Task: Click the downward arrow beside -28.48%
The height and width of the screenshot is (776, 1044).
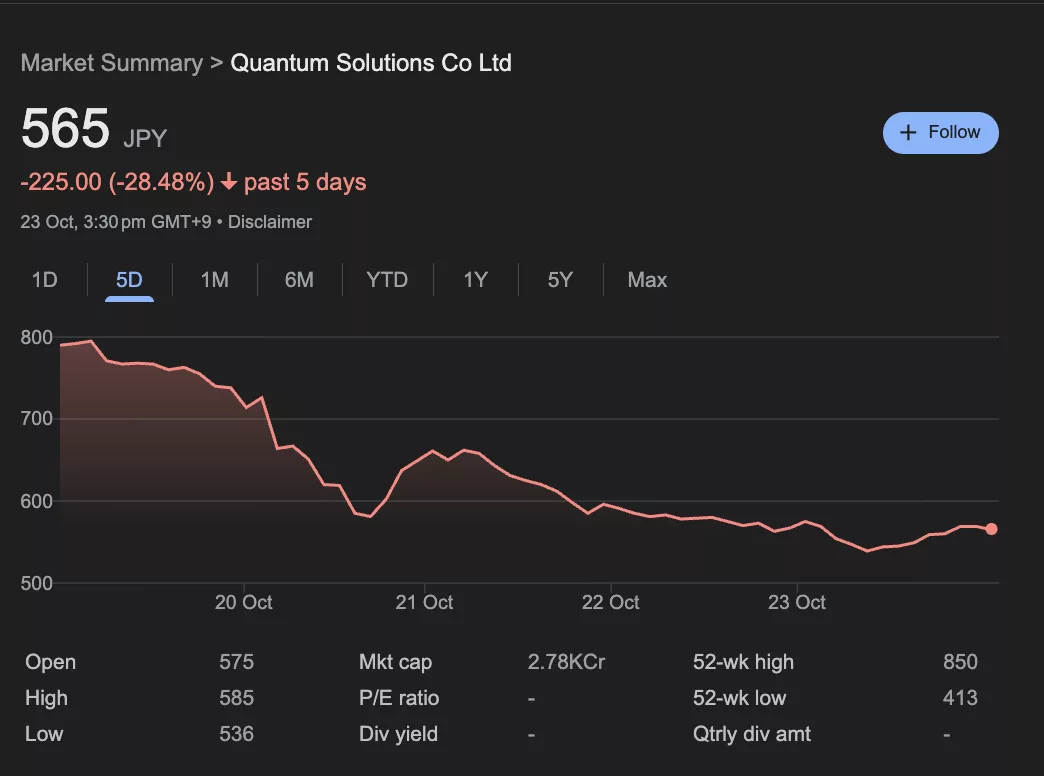Action: pyautogui.click(x=228, y=182)
